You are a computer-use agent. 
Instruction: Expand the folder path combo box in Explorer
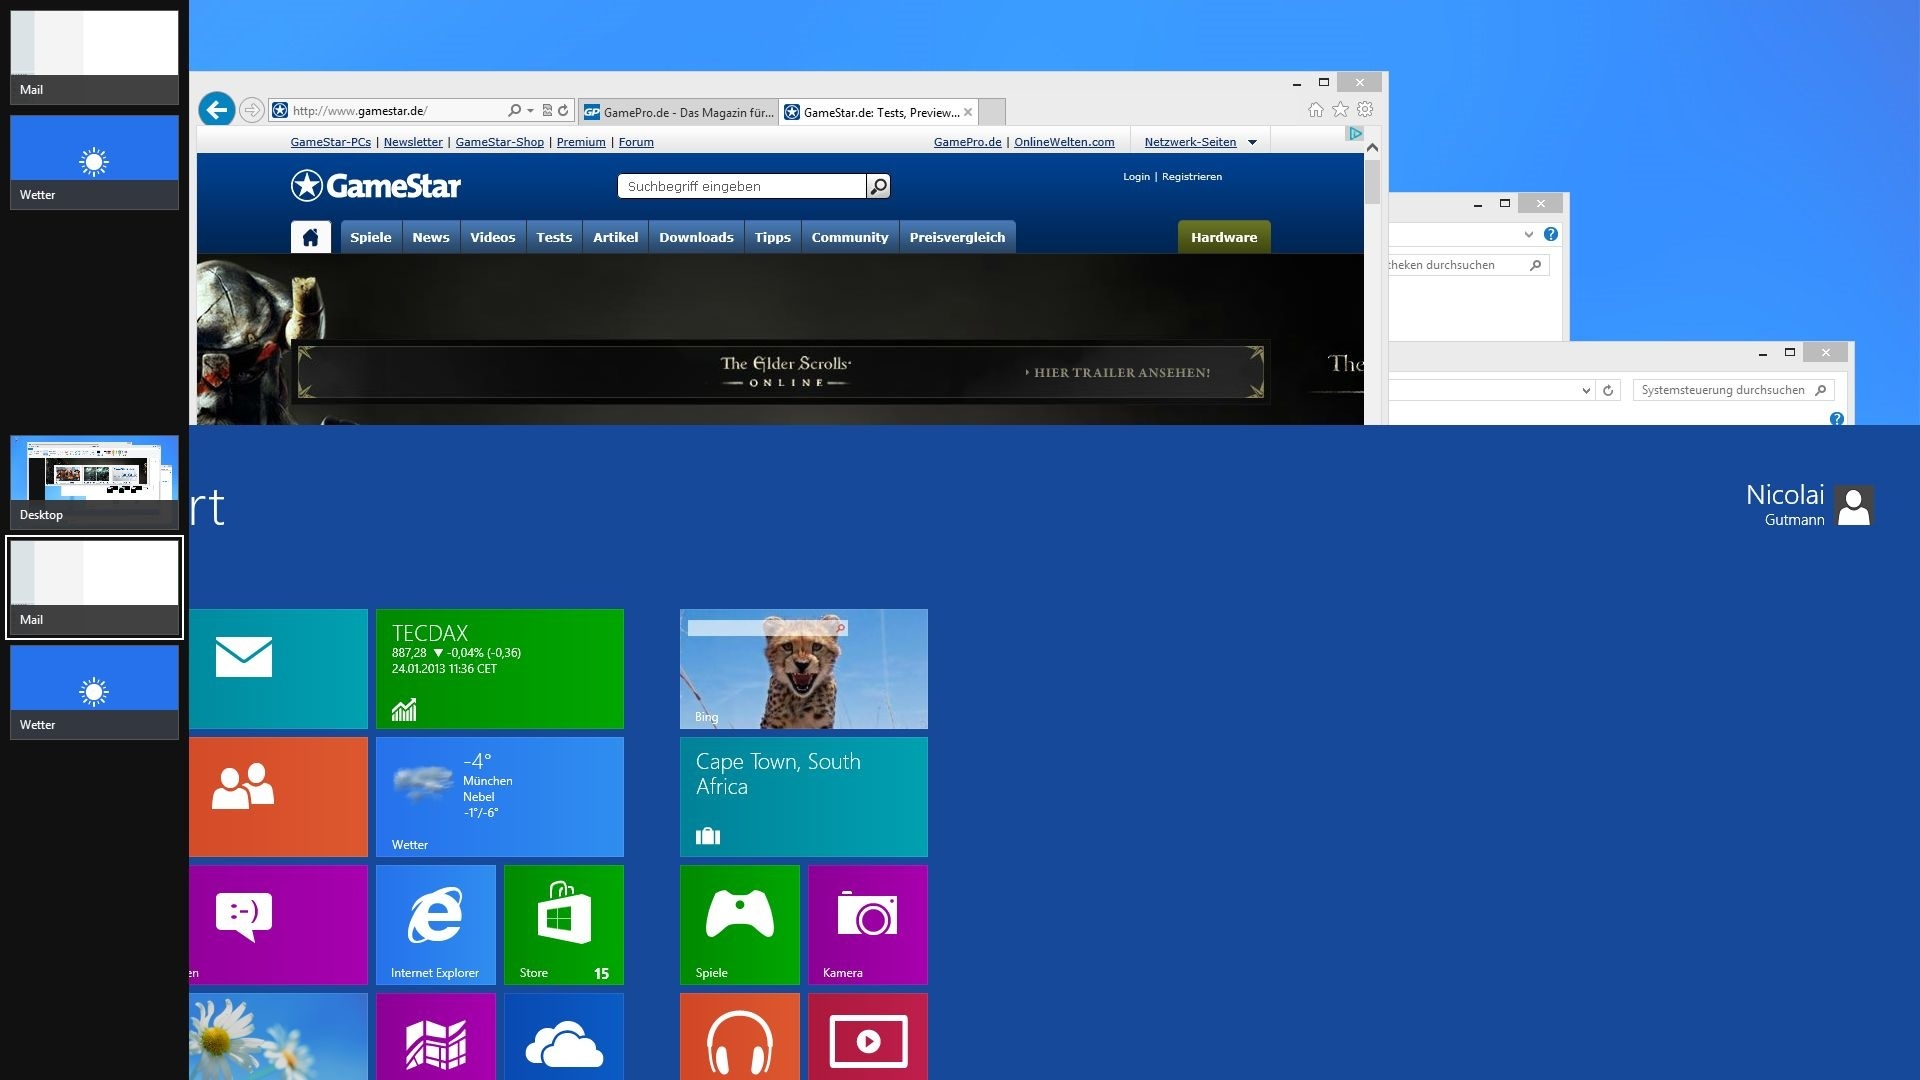(x=1528, y=234)
